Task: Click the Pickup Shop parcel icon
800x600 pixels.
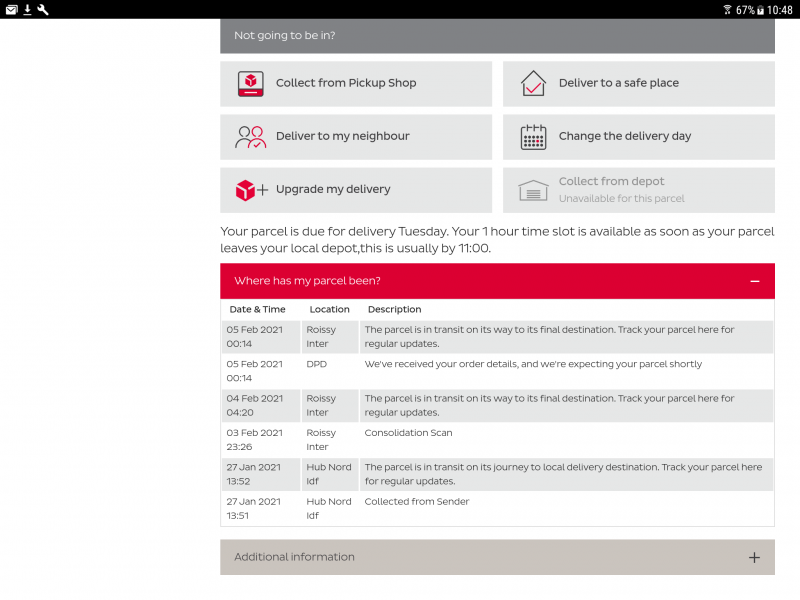Action: point(250,83)
